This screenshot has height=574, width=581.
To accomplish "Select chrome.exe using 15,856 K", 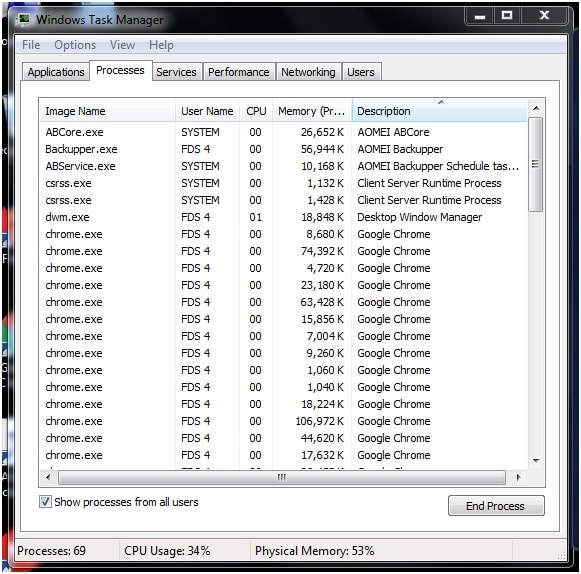I will click(x=283, y=319).
